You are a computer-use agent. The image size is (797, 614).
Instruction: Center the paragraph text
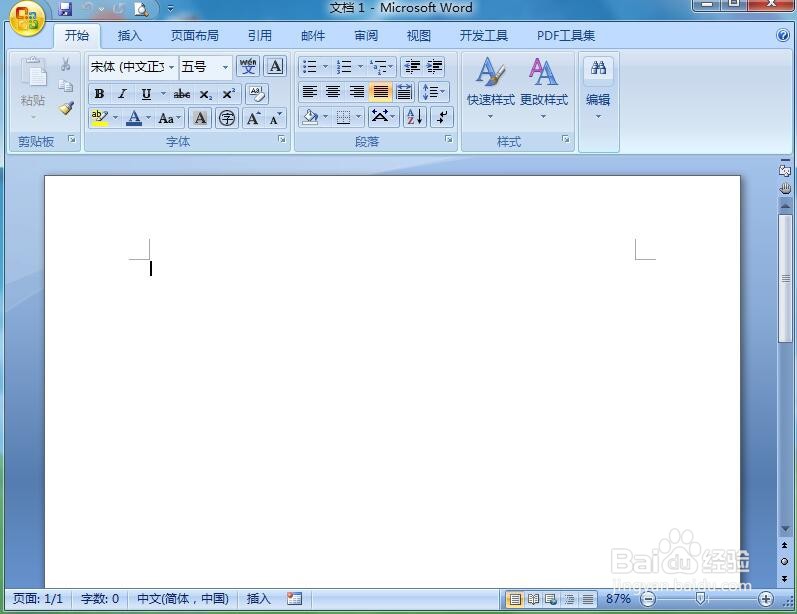333,92
